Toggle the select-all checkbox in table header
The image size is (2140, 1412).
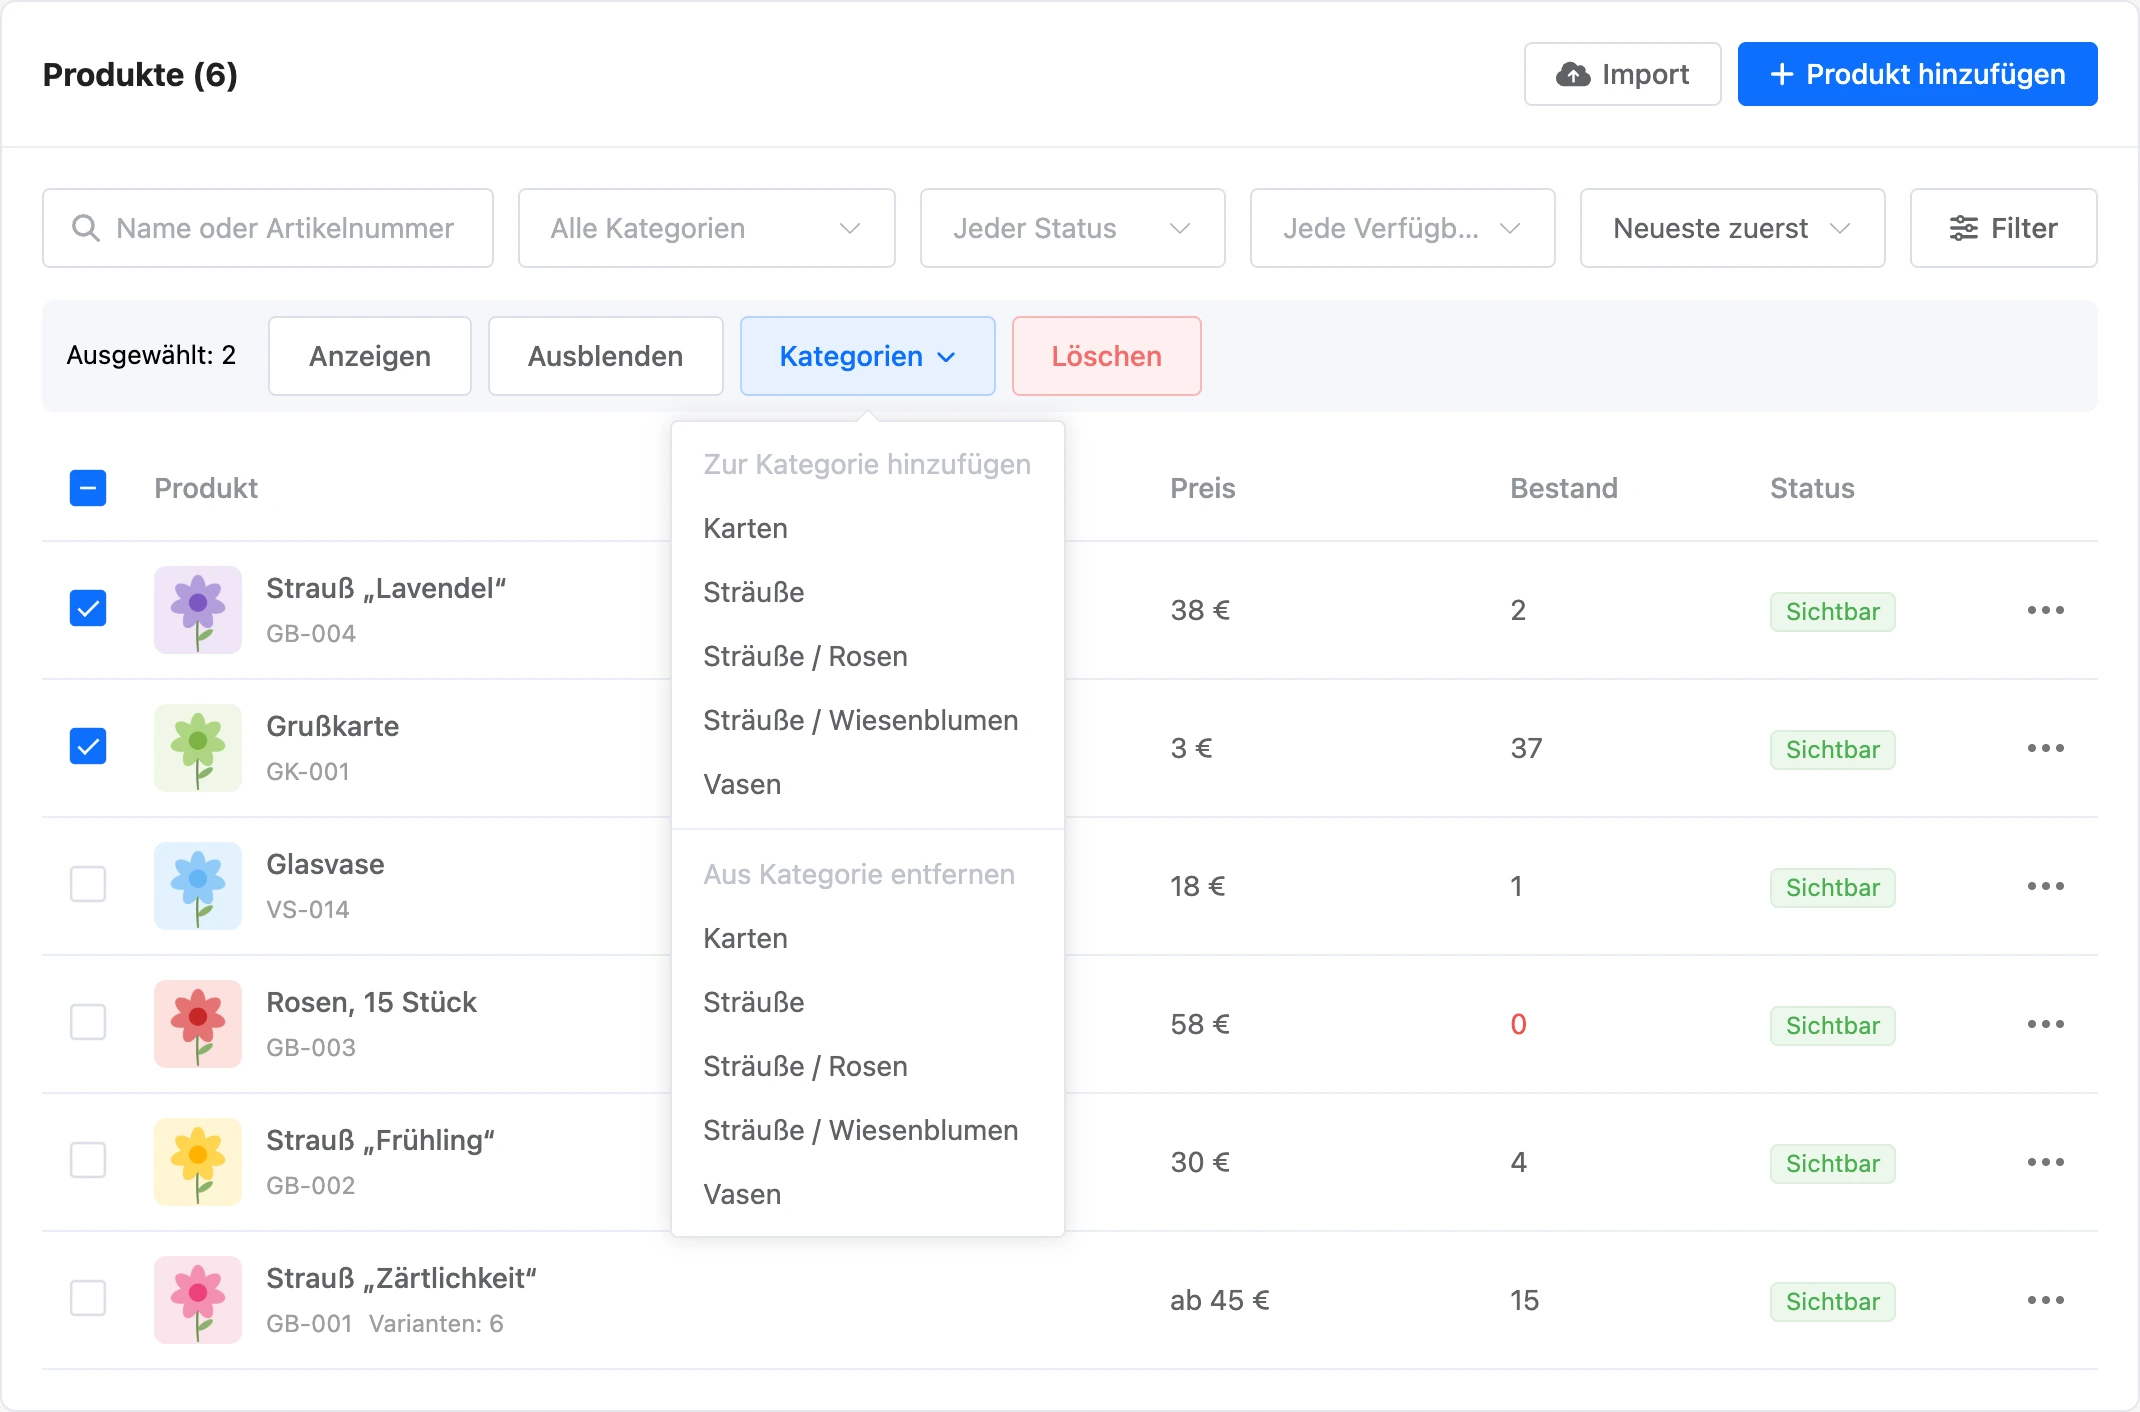(x=88, y=488)
